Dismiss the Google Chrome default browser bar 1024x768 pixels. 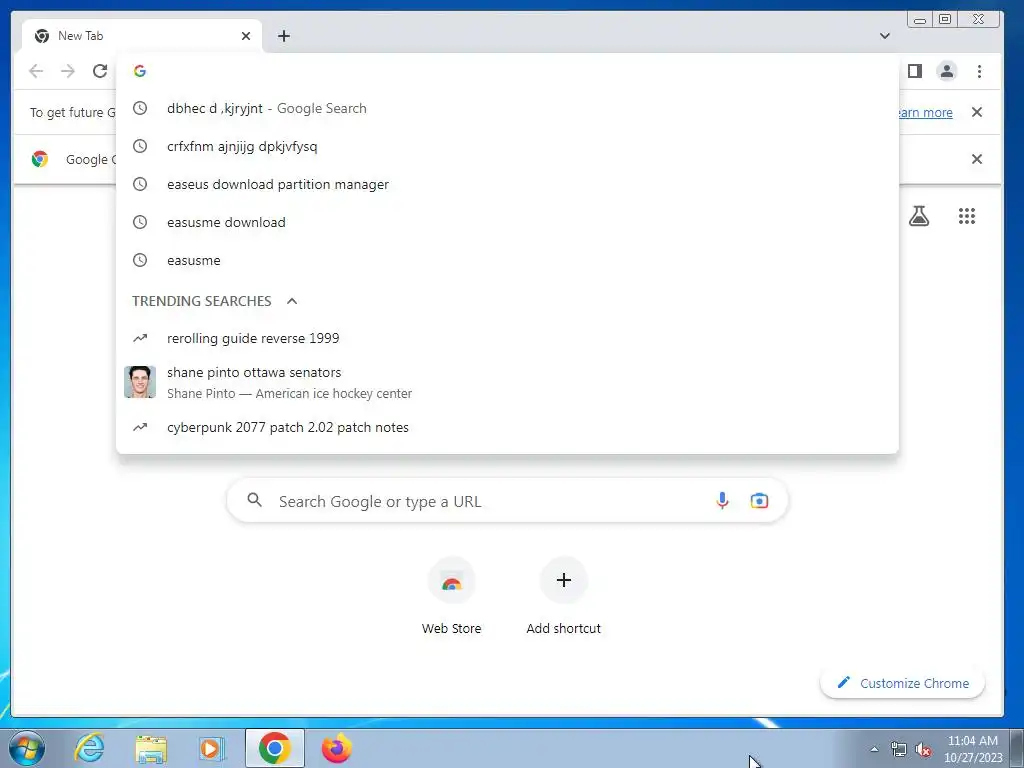pos(976,159)
